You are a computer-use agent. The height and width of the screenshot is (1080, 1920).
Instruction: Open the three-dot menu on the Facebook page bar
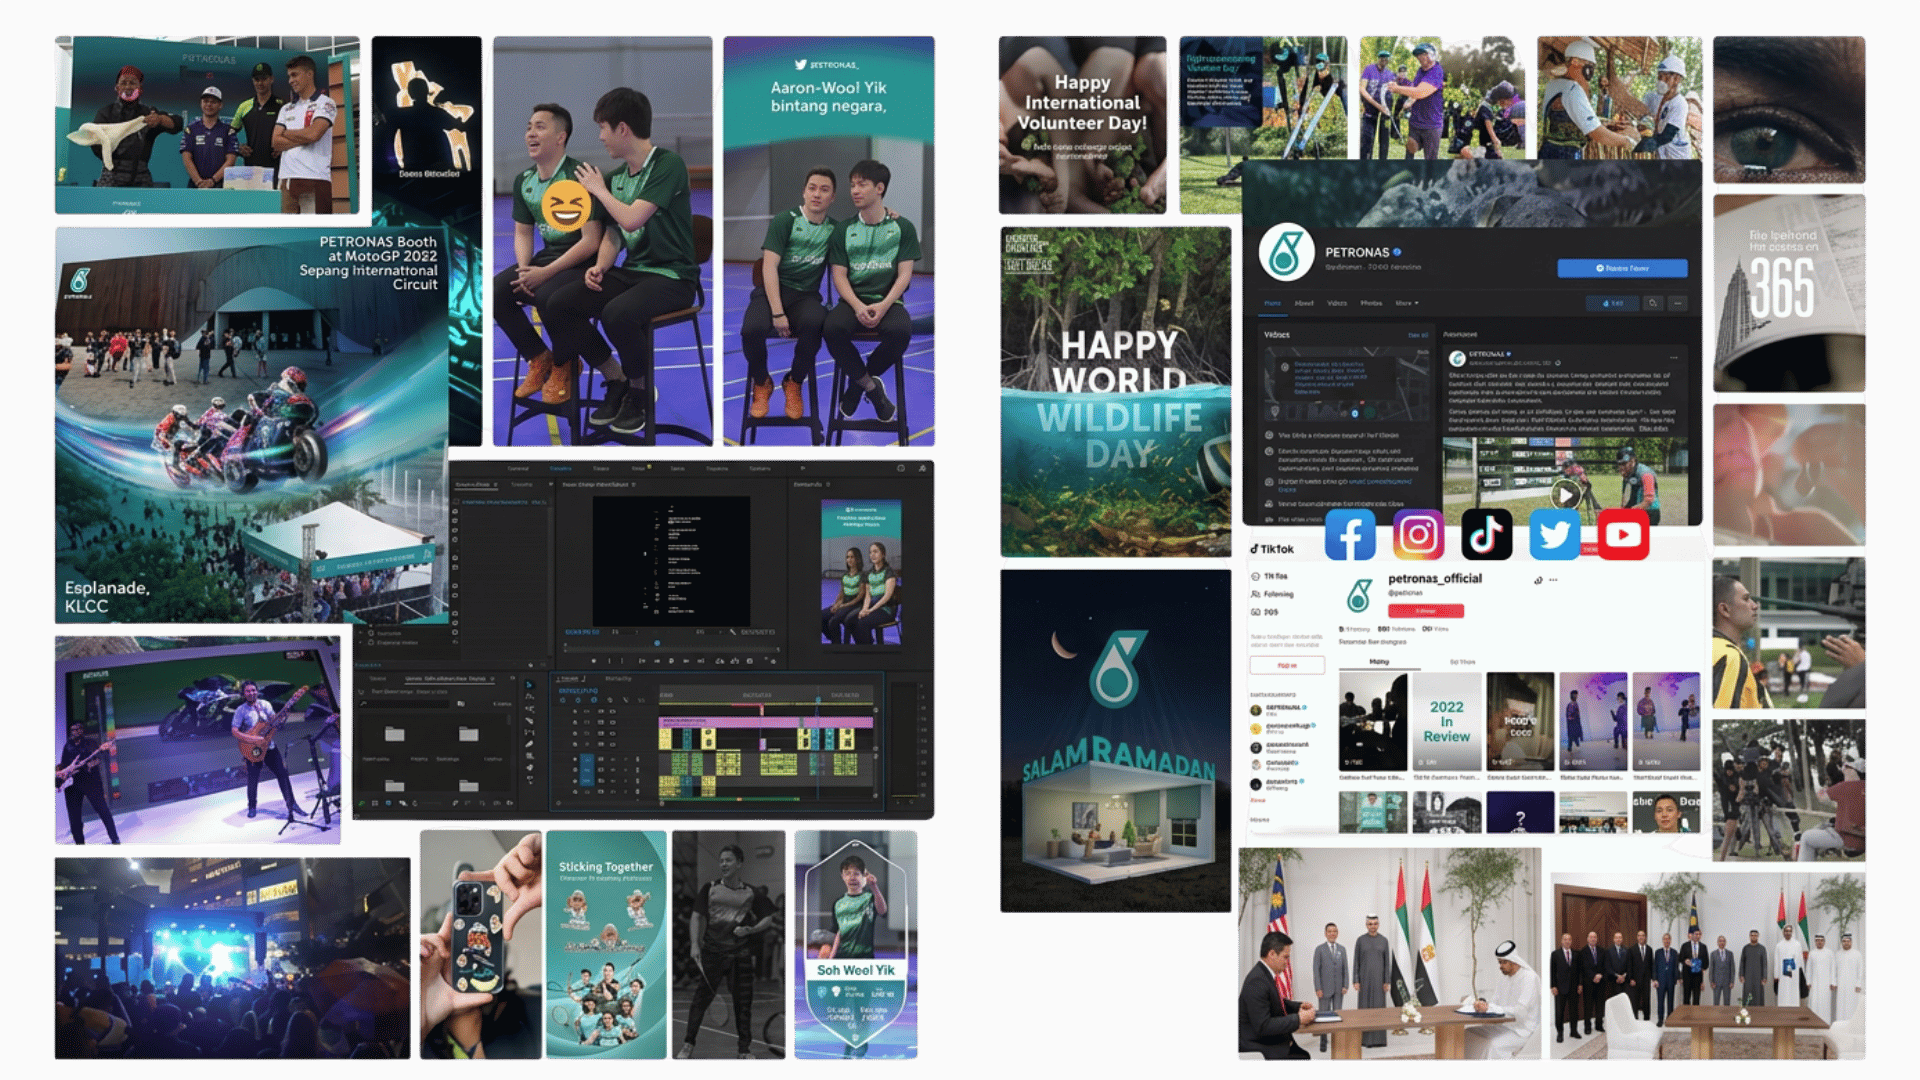1678,303
